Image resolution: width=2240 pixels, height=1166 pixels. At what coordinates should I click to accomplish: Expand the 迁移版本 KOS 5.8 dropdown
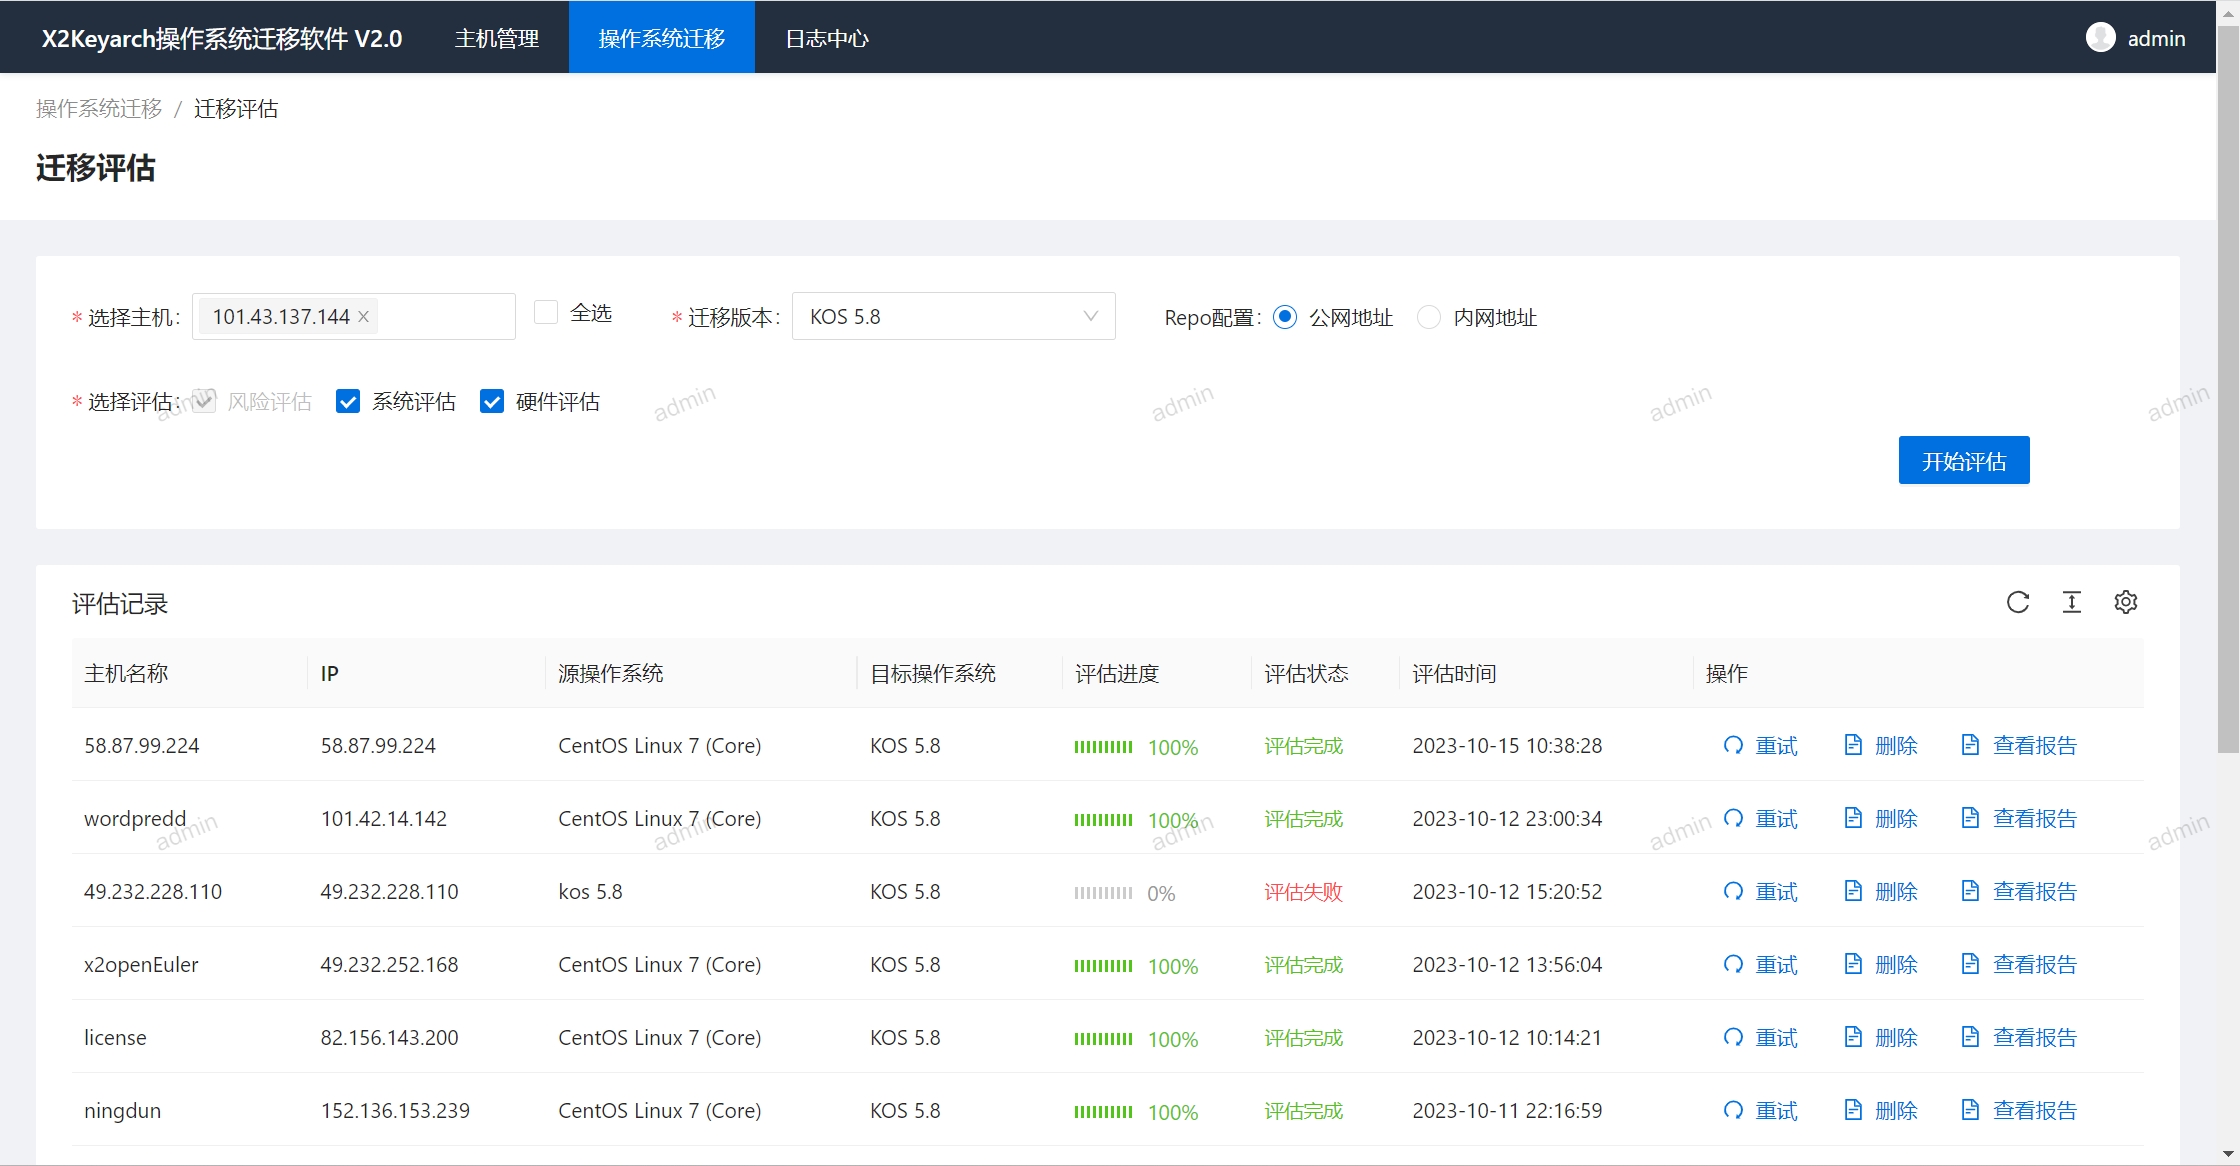pyautogui.click(x=953, y=317)
